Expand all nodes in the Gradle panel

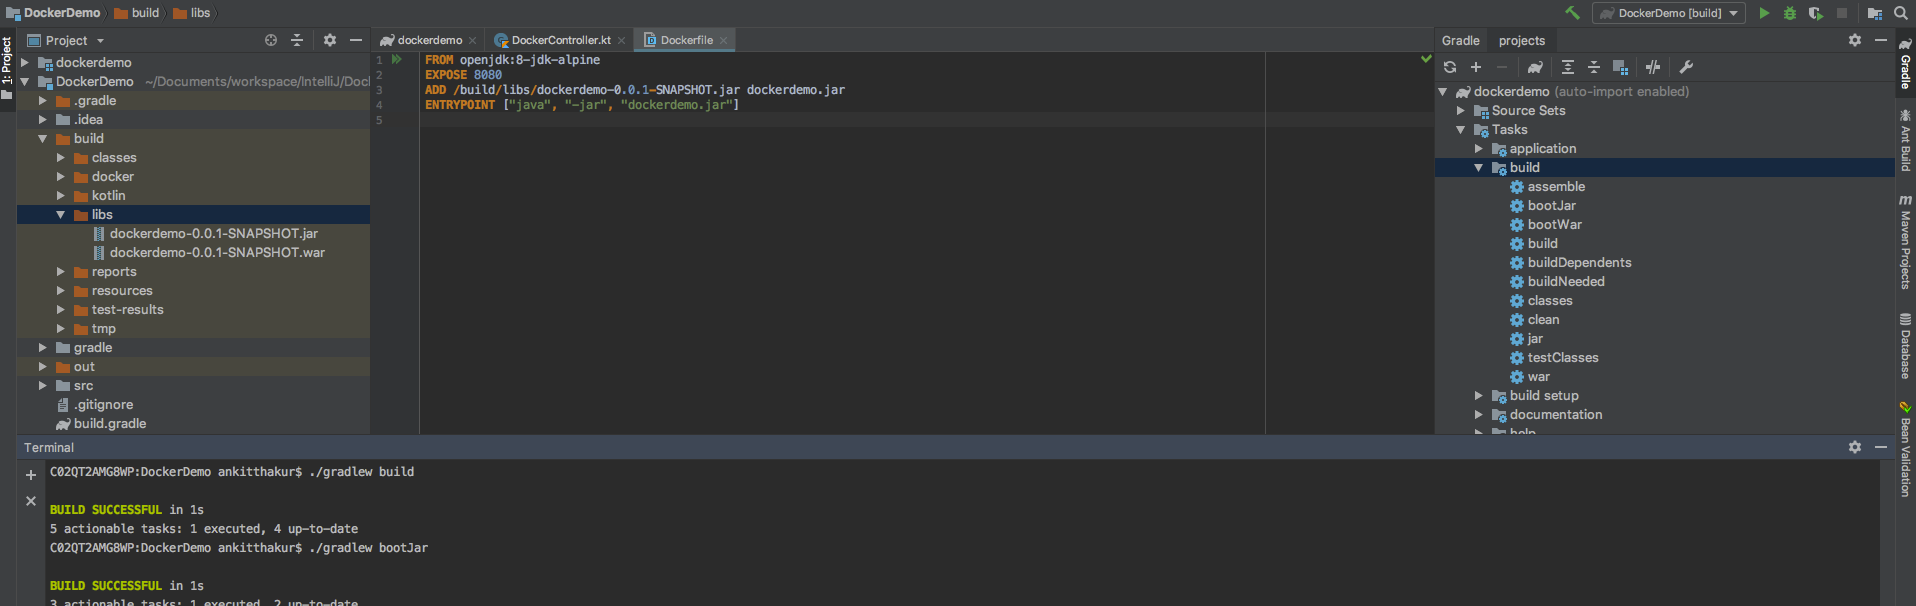click(1568, 67)
